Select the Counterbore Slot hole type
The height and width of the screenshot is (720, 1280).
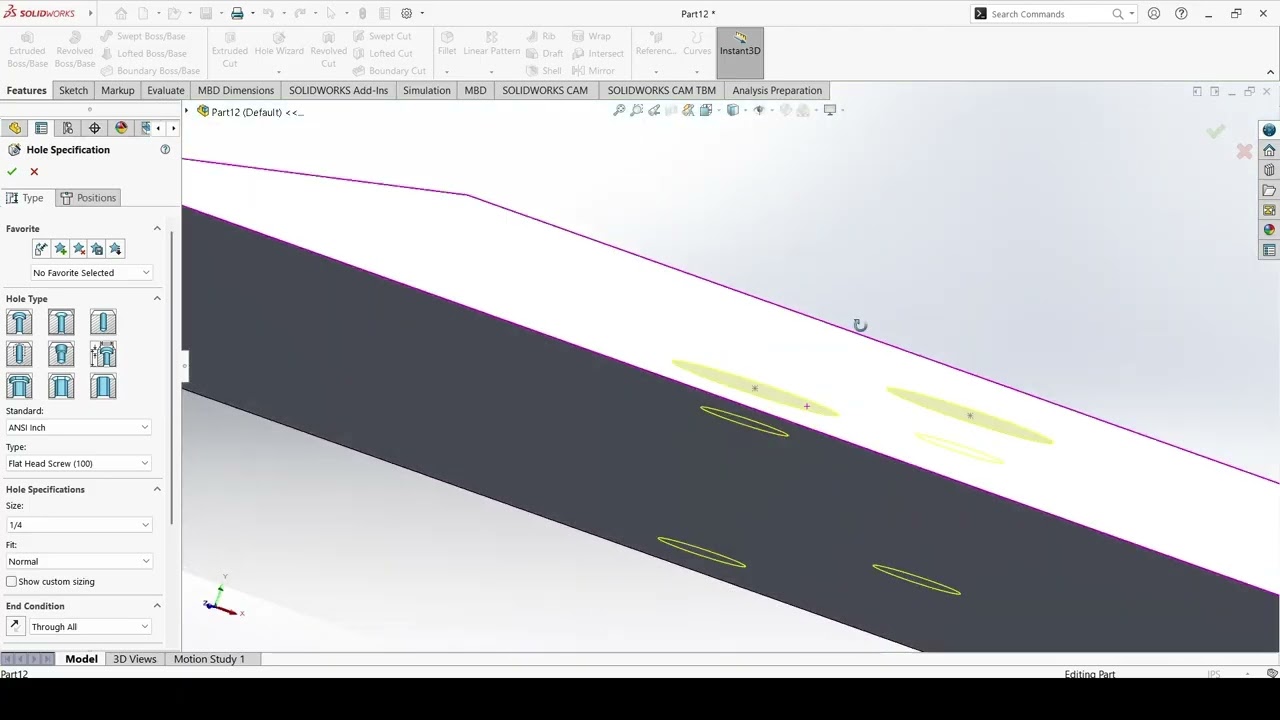click(19, 386)
